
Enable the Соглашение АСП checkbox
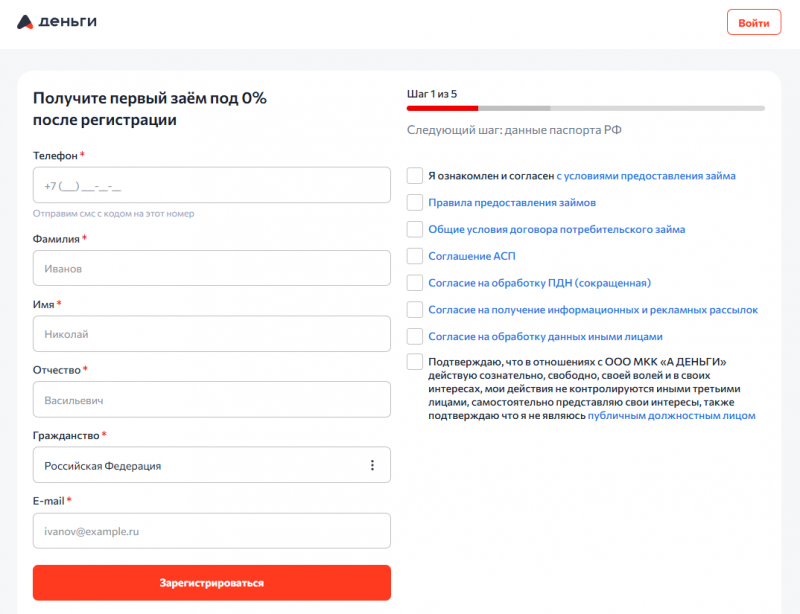[x=415, y=256]
